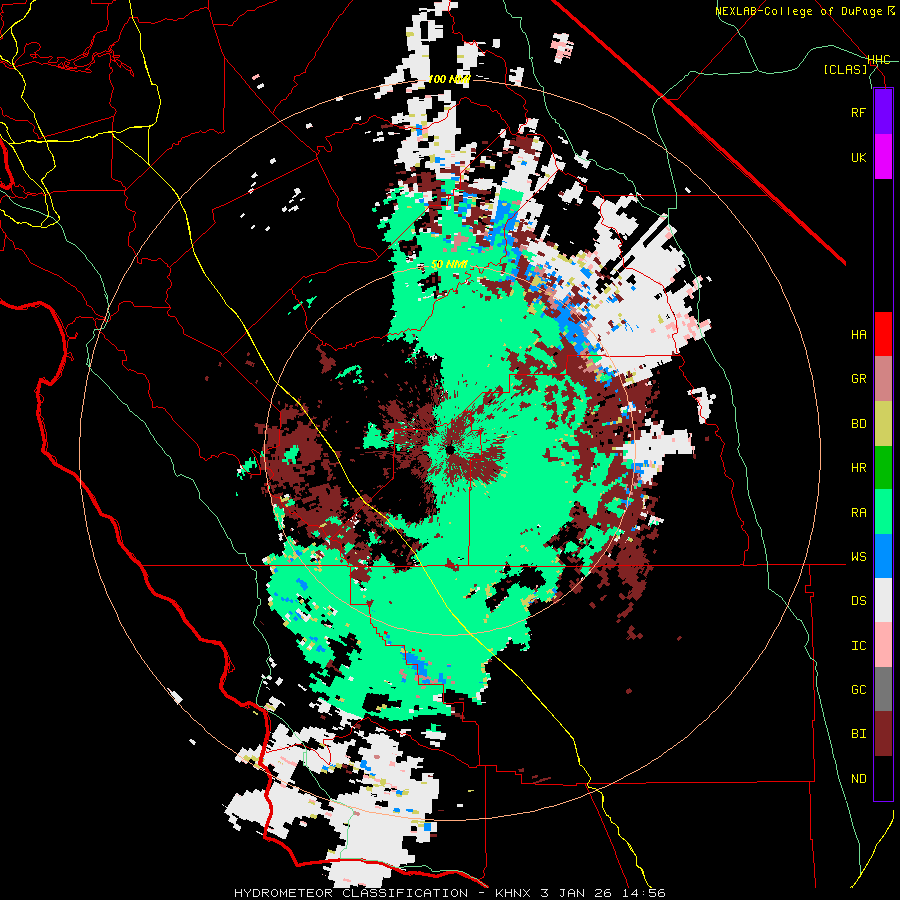Click the HA legend label

coord(858,334)
